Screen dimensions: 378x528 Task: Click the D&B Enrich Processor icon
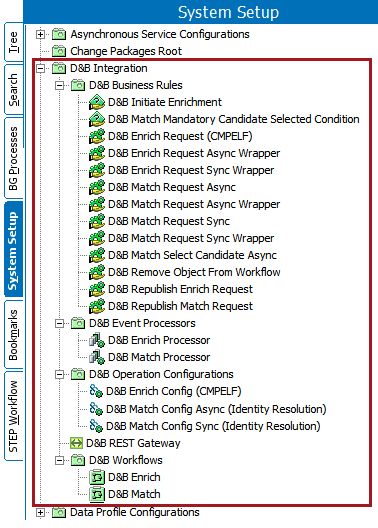pos(97,340)
